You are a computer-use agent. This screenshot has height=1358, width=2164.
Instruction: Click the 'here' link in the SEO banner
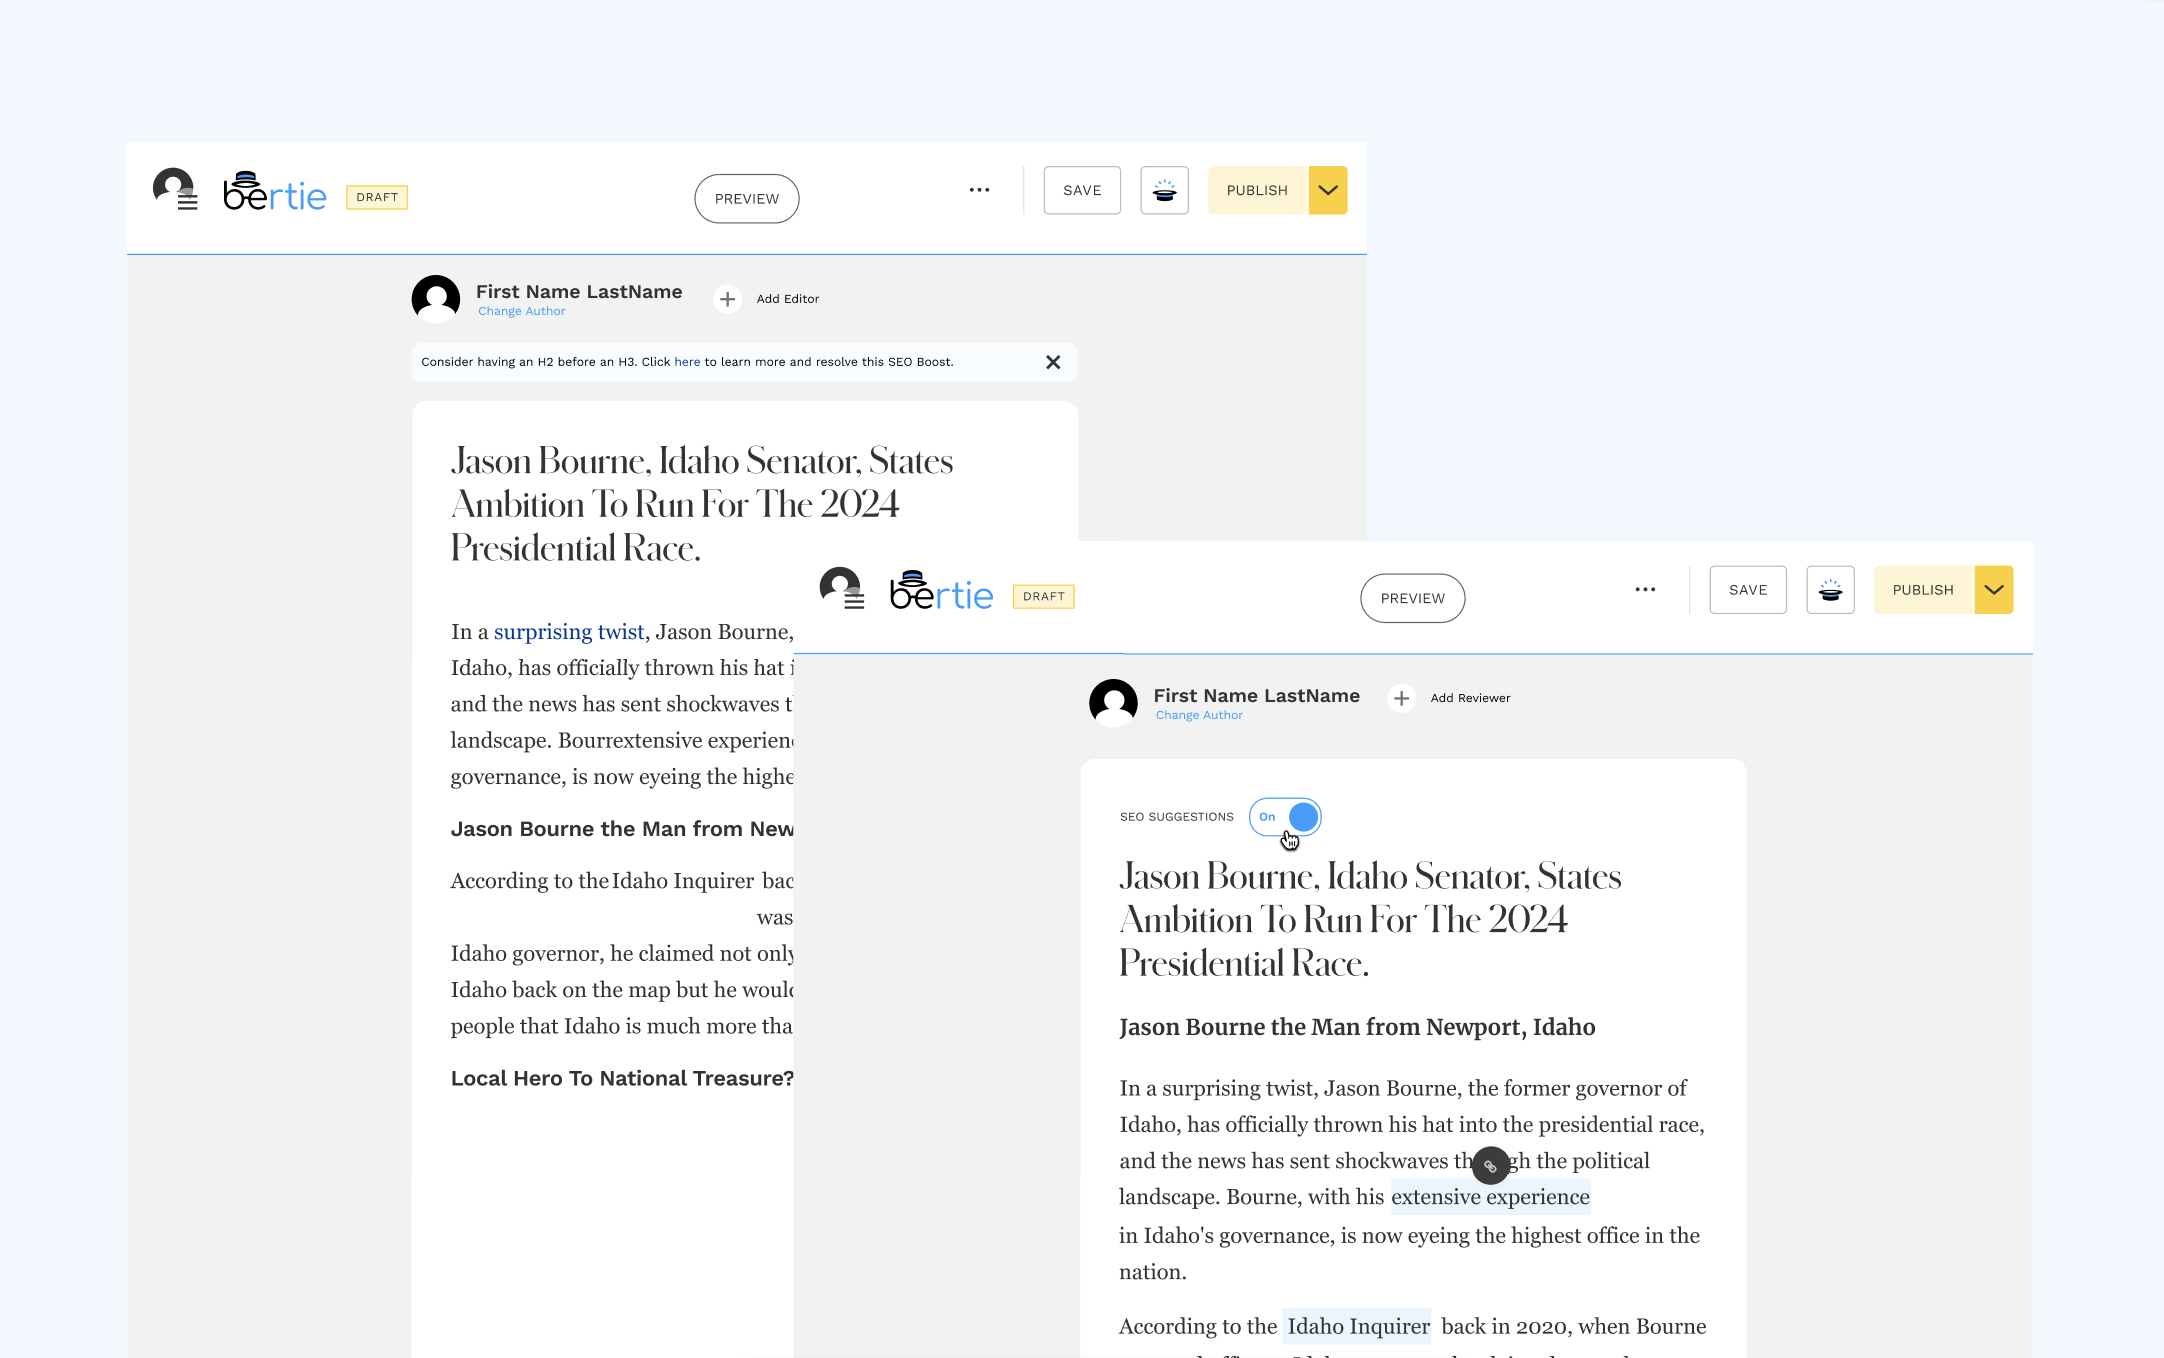(687, 362)
